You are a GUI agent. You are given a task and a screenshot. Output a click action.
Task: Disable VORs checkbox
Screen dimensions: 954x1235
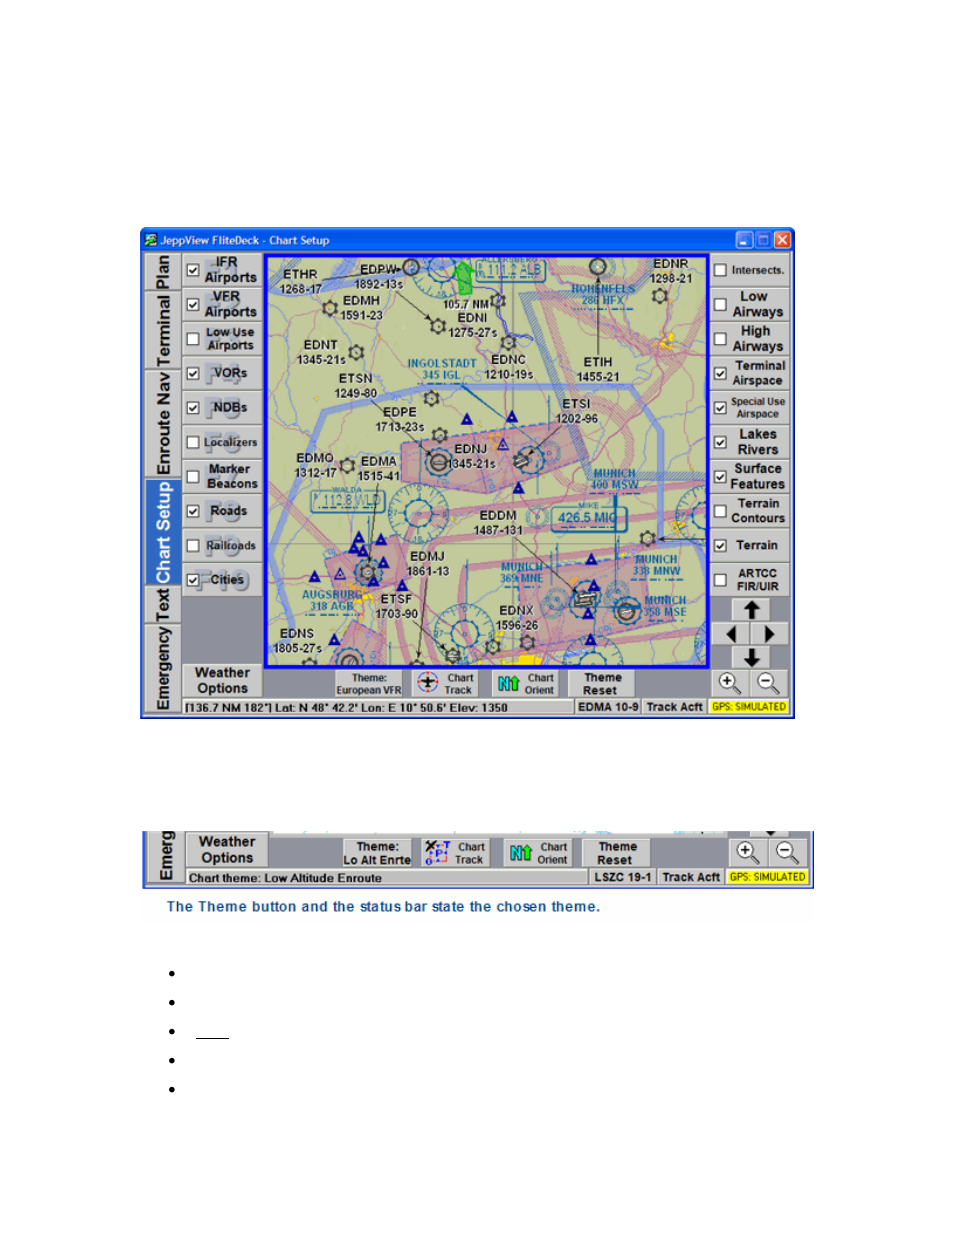[x=193, y=374]
